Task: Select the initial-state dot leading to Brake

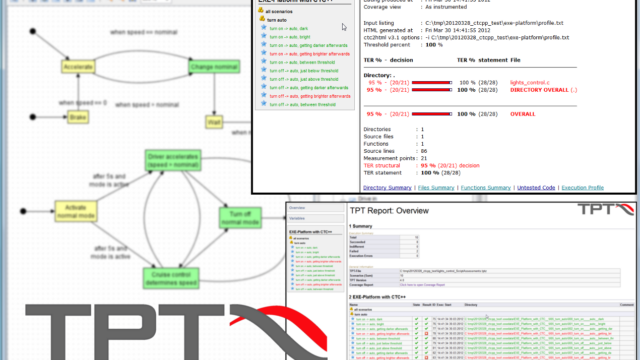Action: click(33, 117)
